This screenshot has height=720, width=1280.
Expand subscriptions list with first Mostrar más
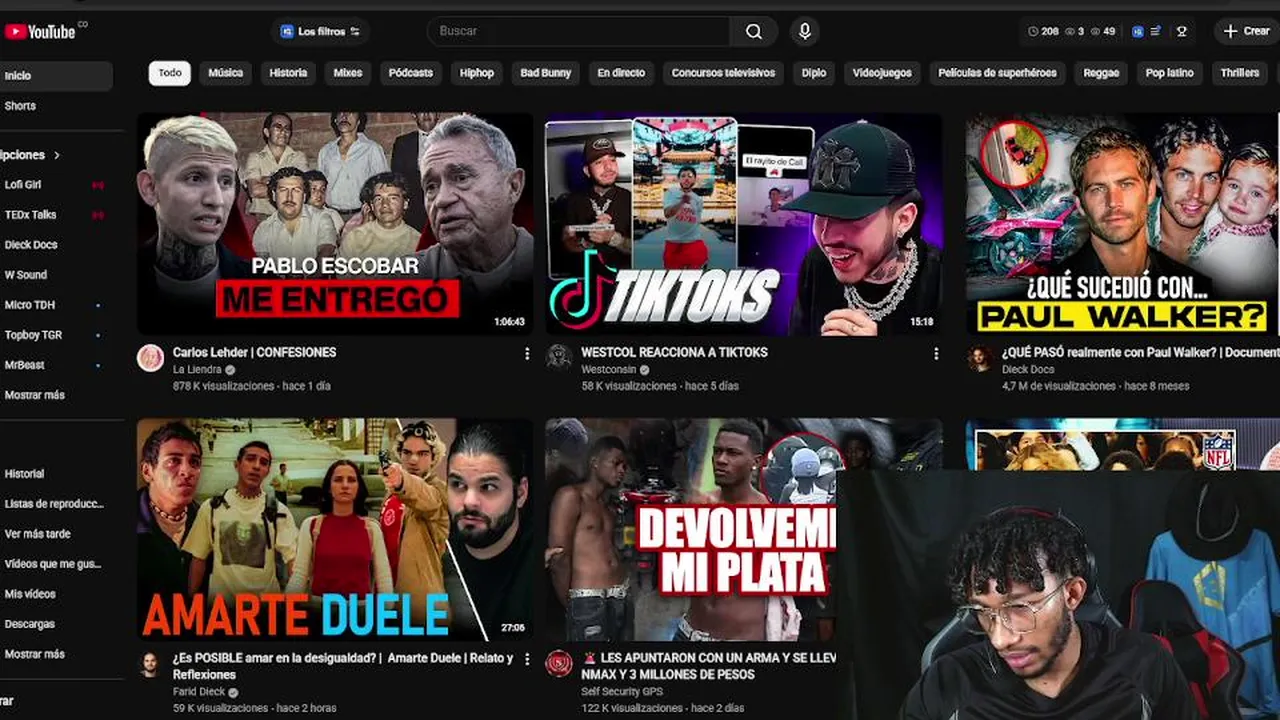coord(35,395)
